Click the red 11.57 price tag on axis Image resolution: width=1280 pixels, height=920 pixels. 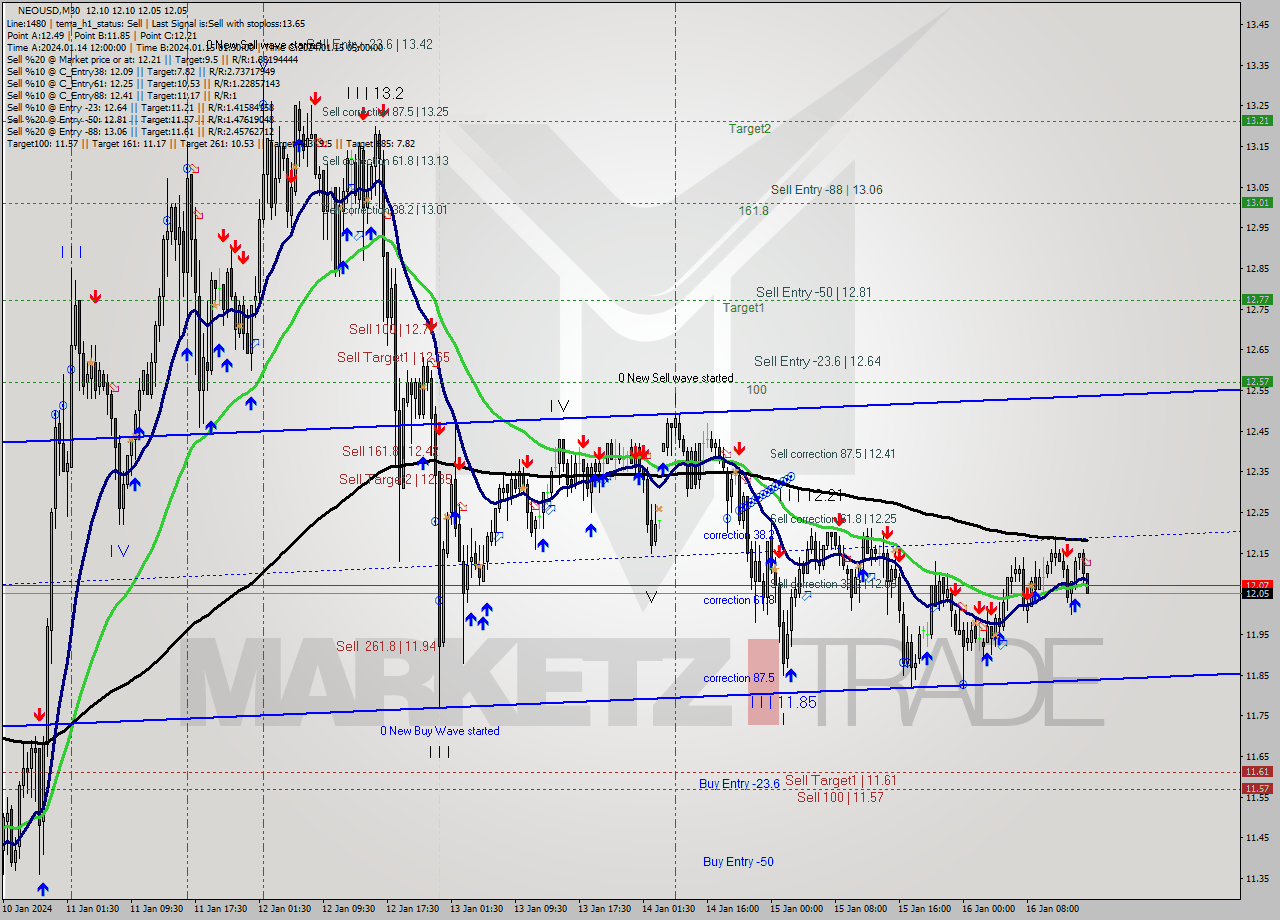[x=1256, y=788]
